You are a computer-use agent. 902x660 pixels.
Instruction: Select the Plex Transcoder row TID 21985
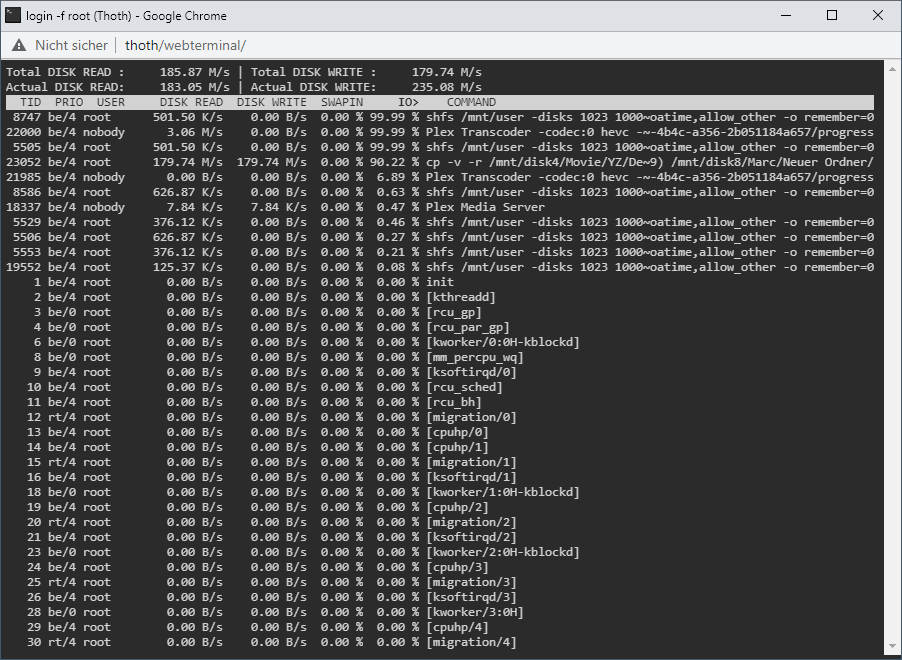pyautogui.click(x=440, y=177)
